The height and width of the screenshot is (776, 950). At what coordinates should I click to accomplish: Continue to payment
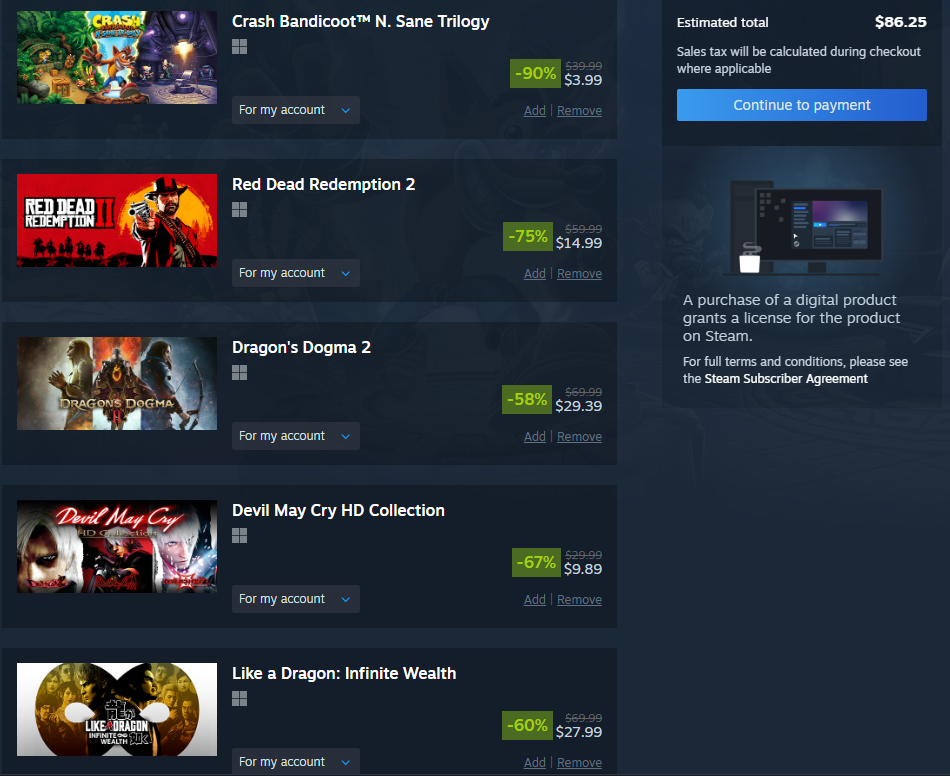pos(802,105)
